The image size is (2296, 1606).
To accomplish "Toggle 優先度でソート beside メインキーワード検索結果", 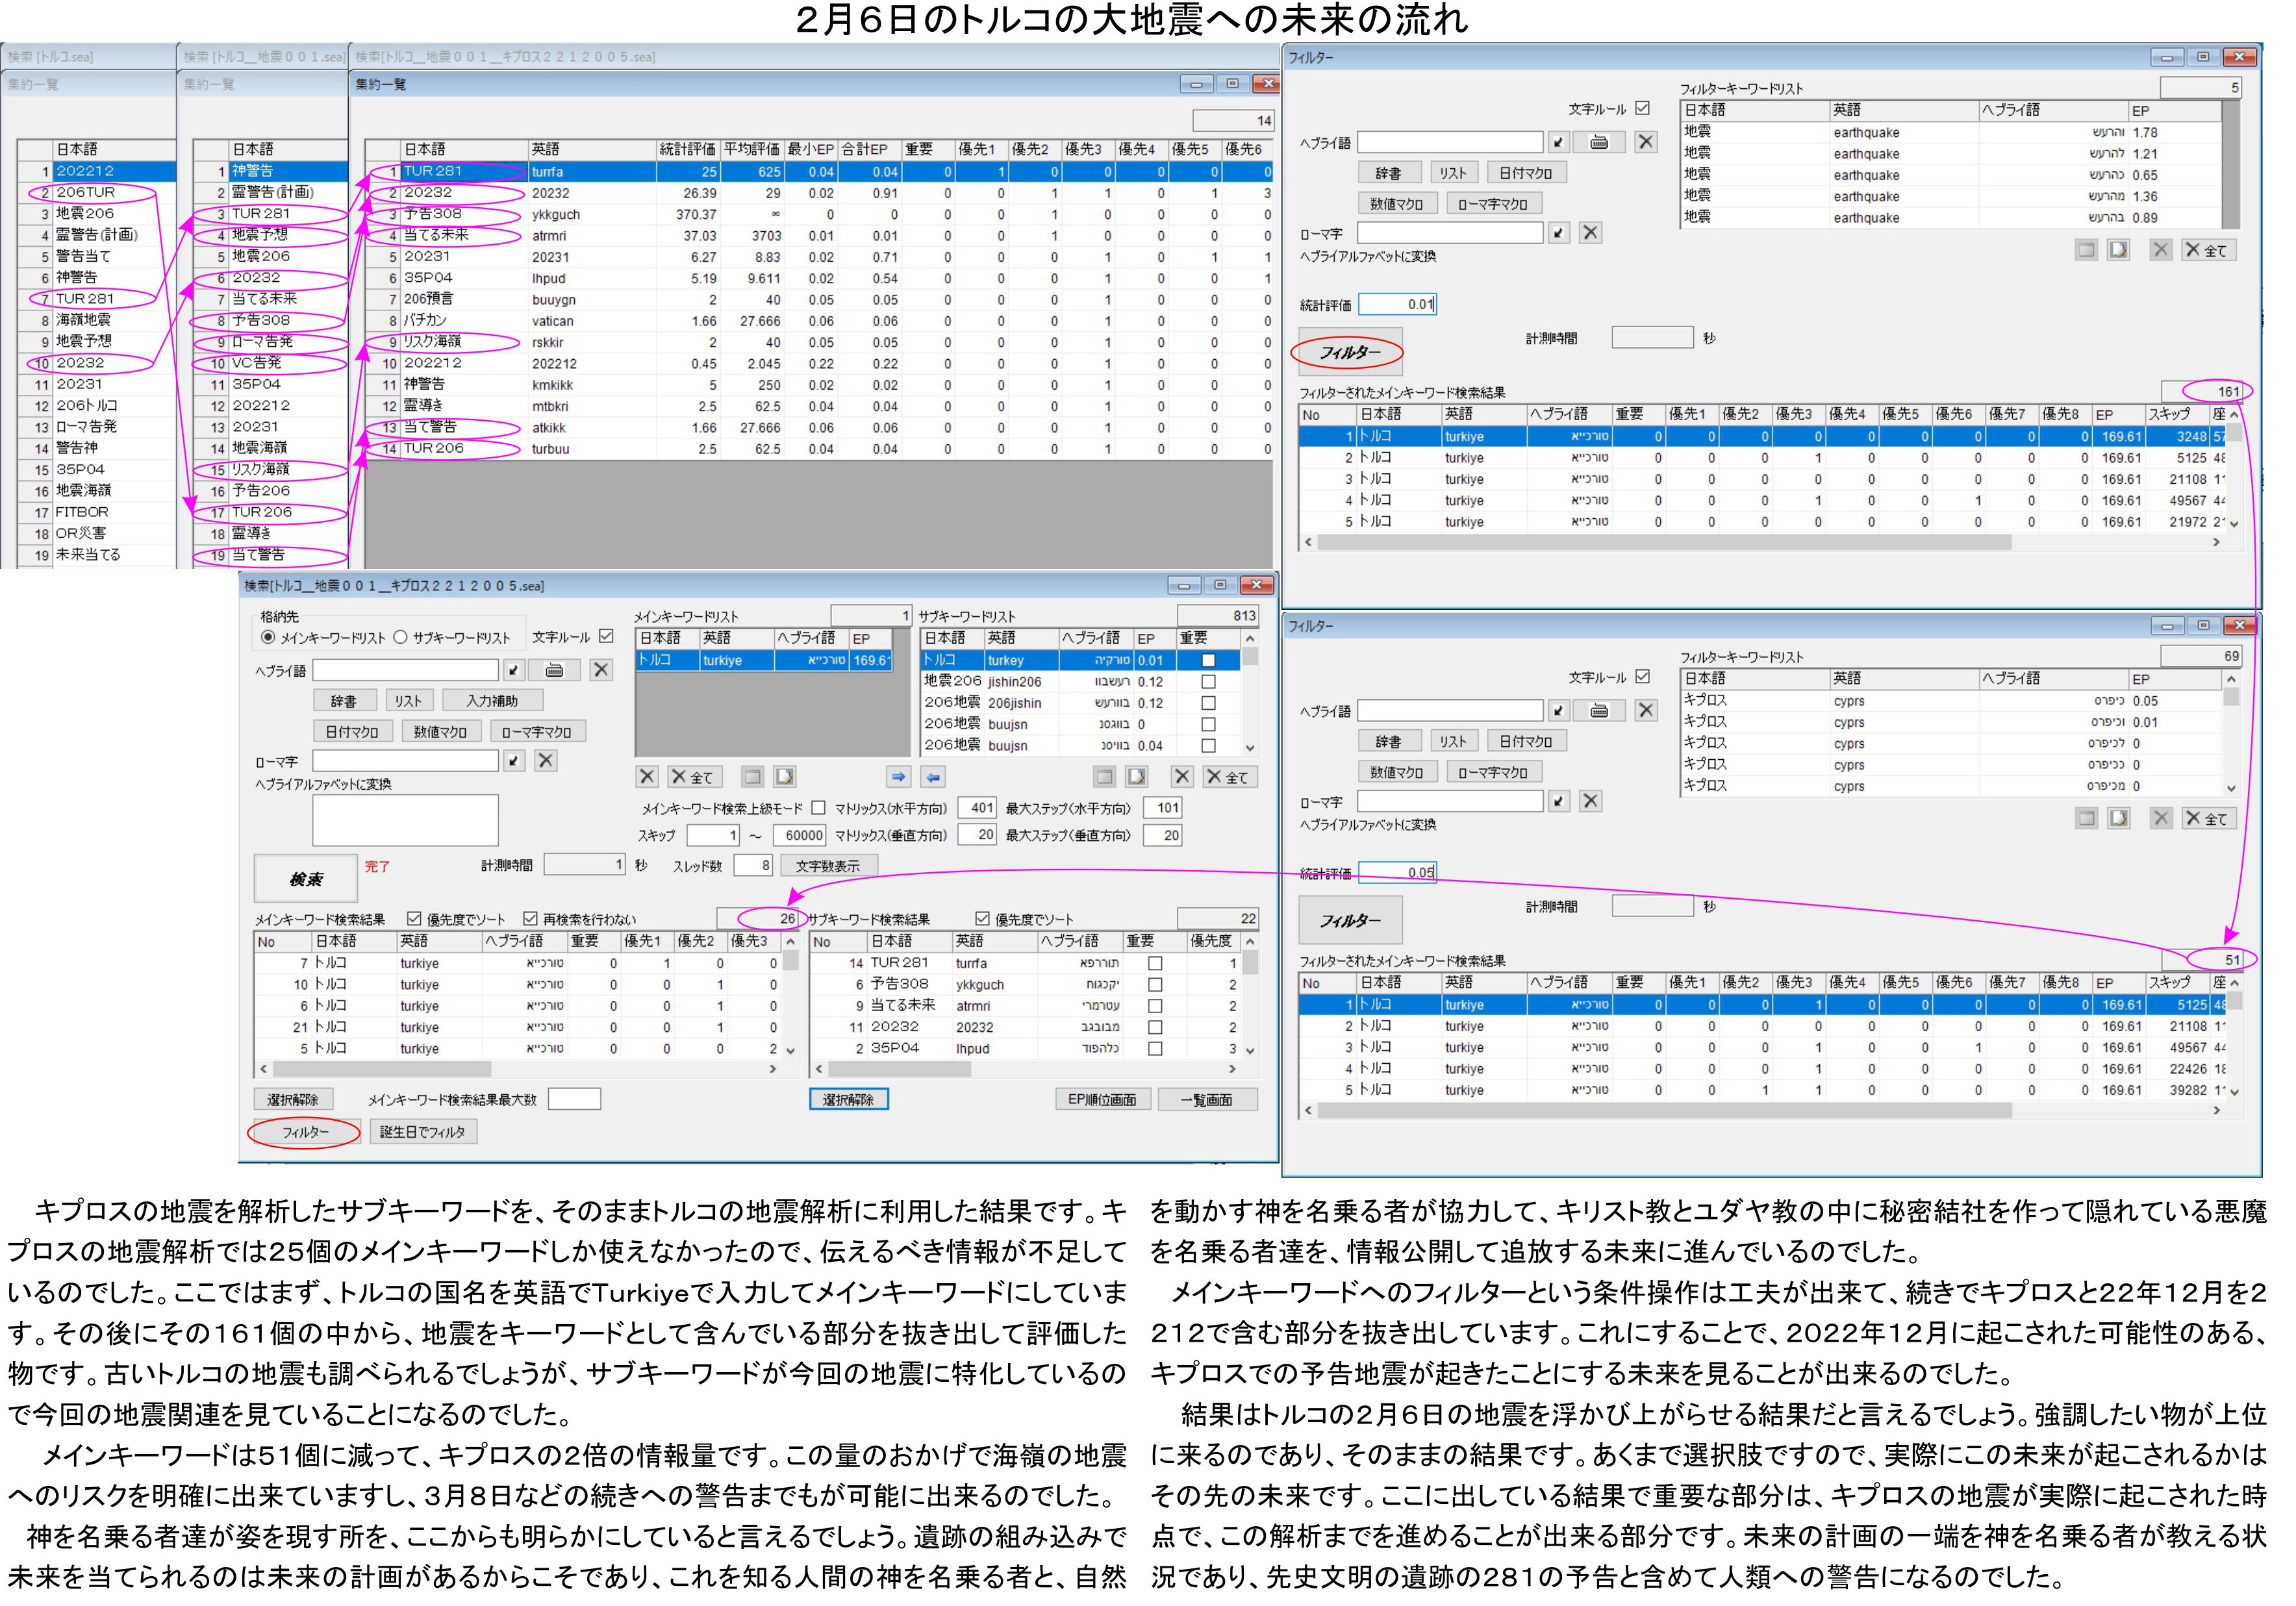I will tap(414, 918).
